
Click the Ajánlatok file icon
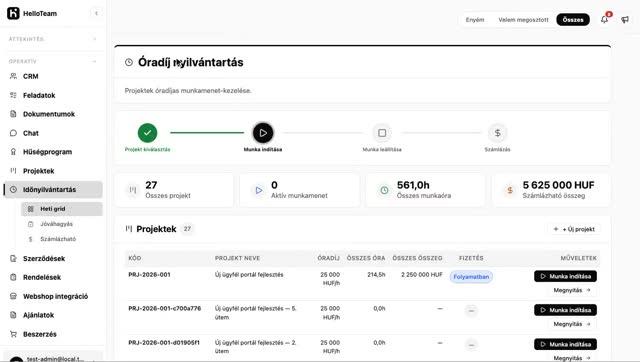13,315
